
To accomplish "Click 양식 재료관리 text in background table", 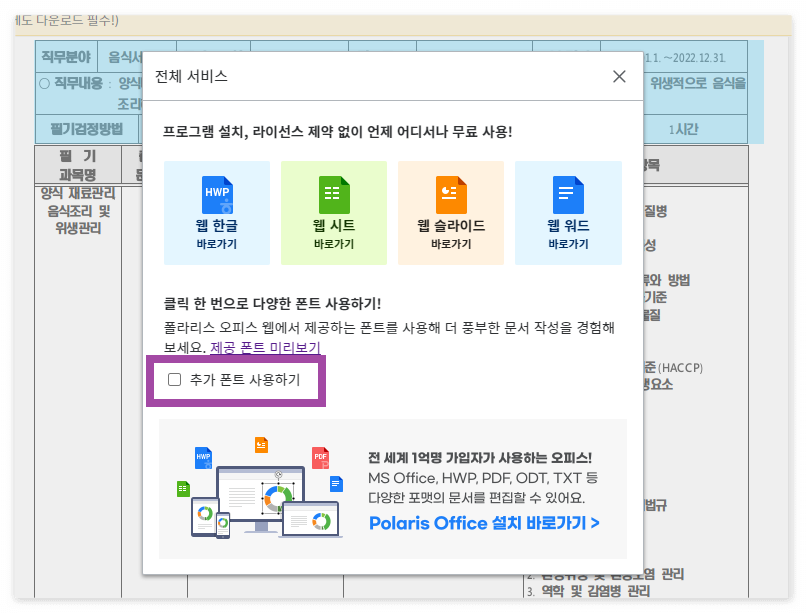I will pos(78,194).
